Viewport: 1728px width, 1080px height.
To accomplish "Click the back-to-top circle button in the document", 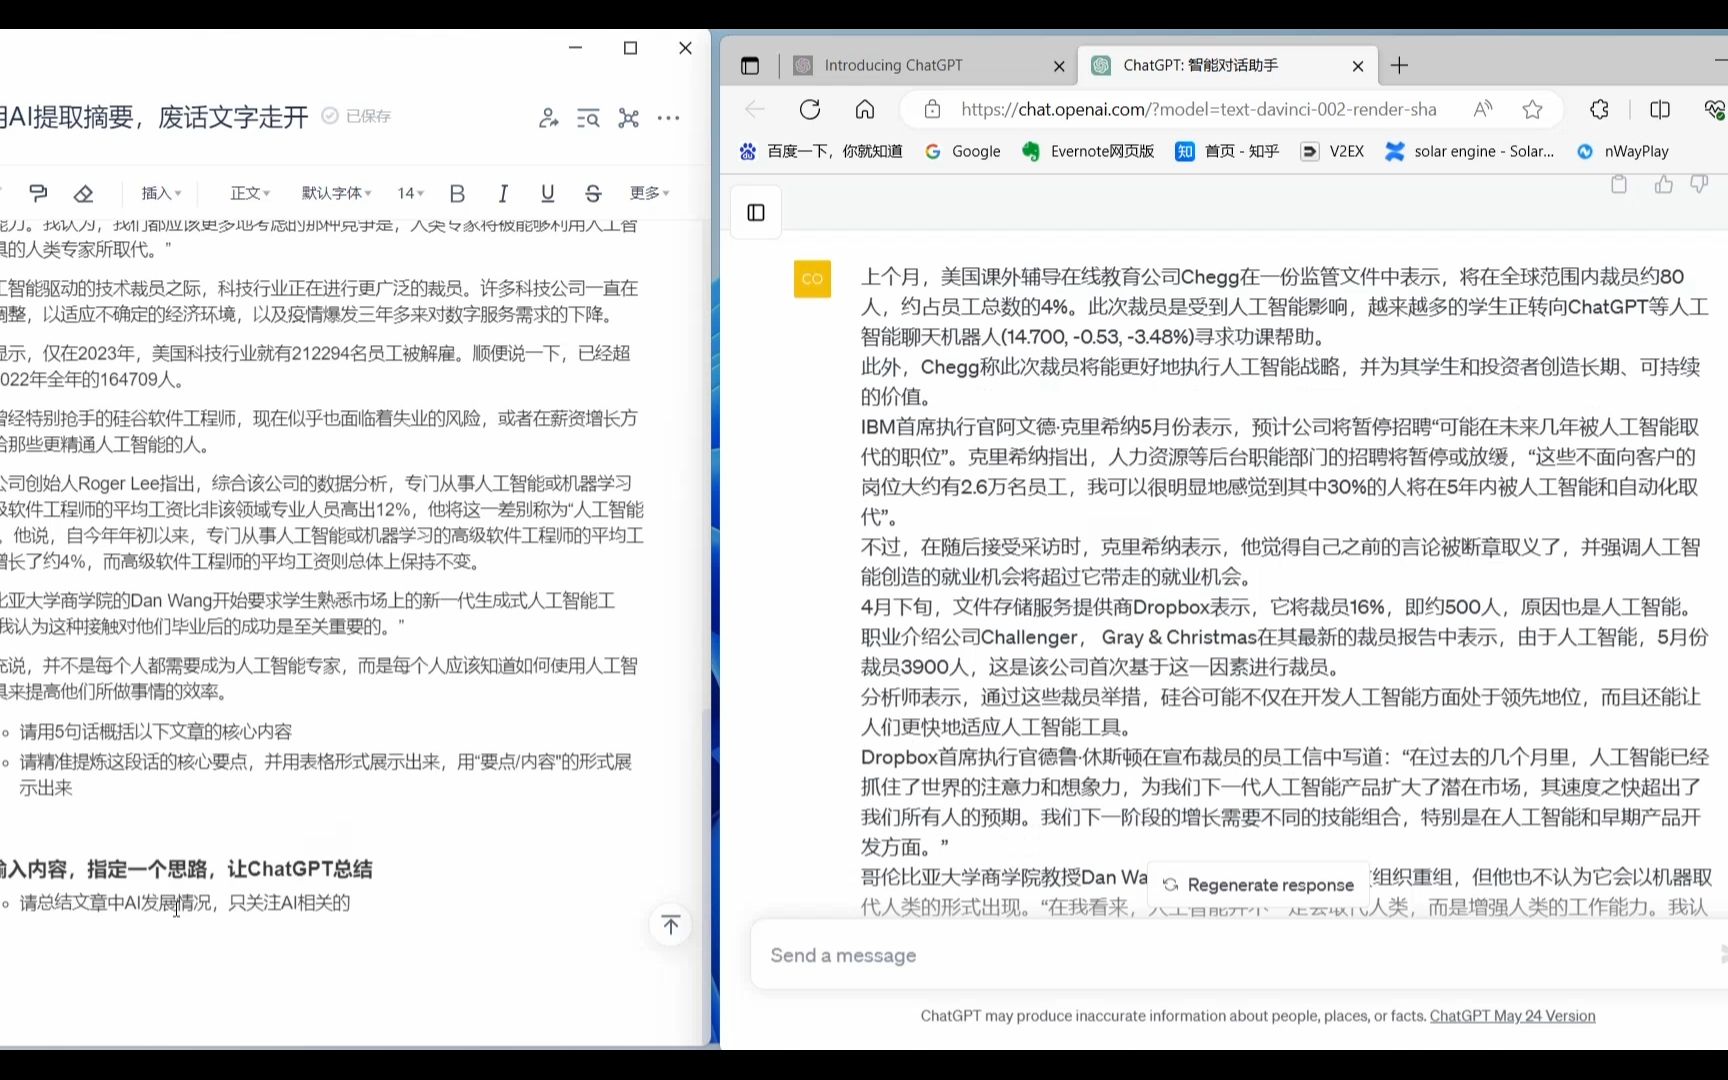I will (x=670, y=925).
